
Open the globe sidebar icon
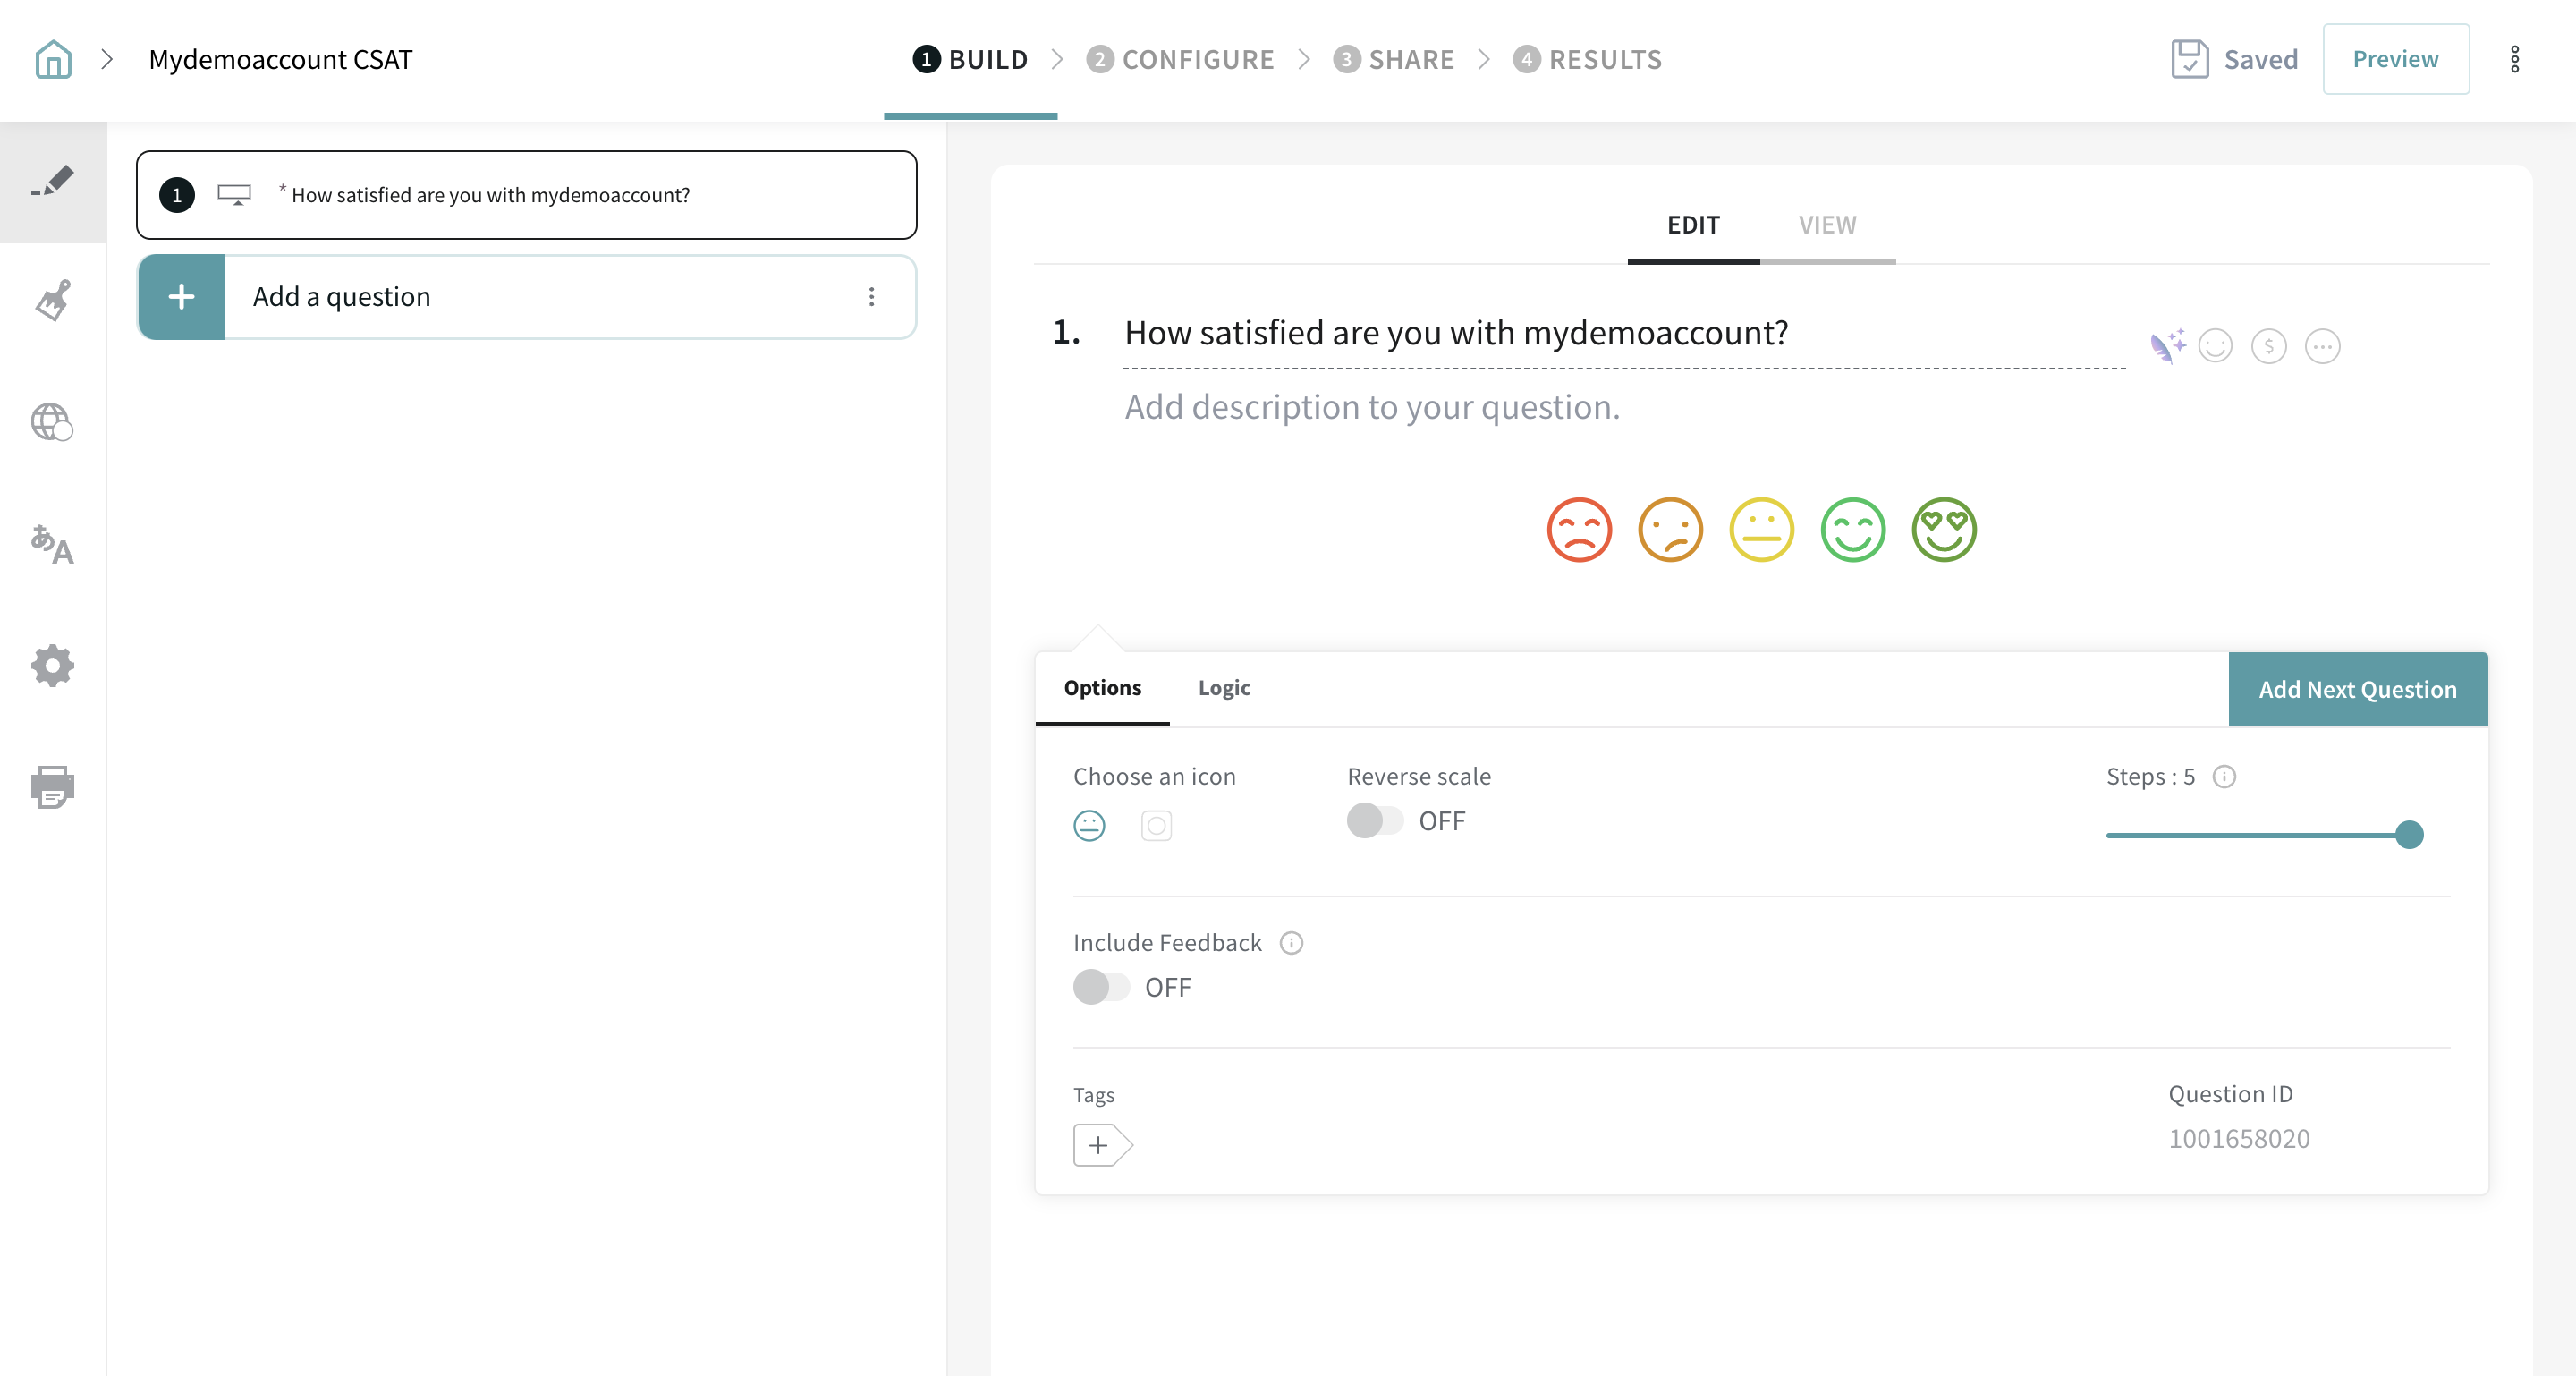52,422
